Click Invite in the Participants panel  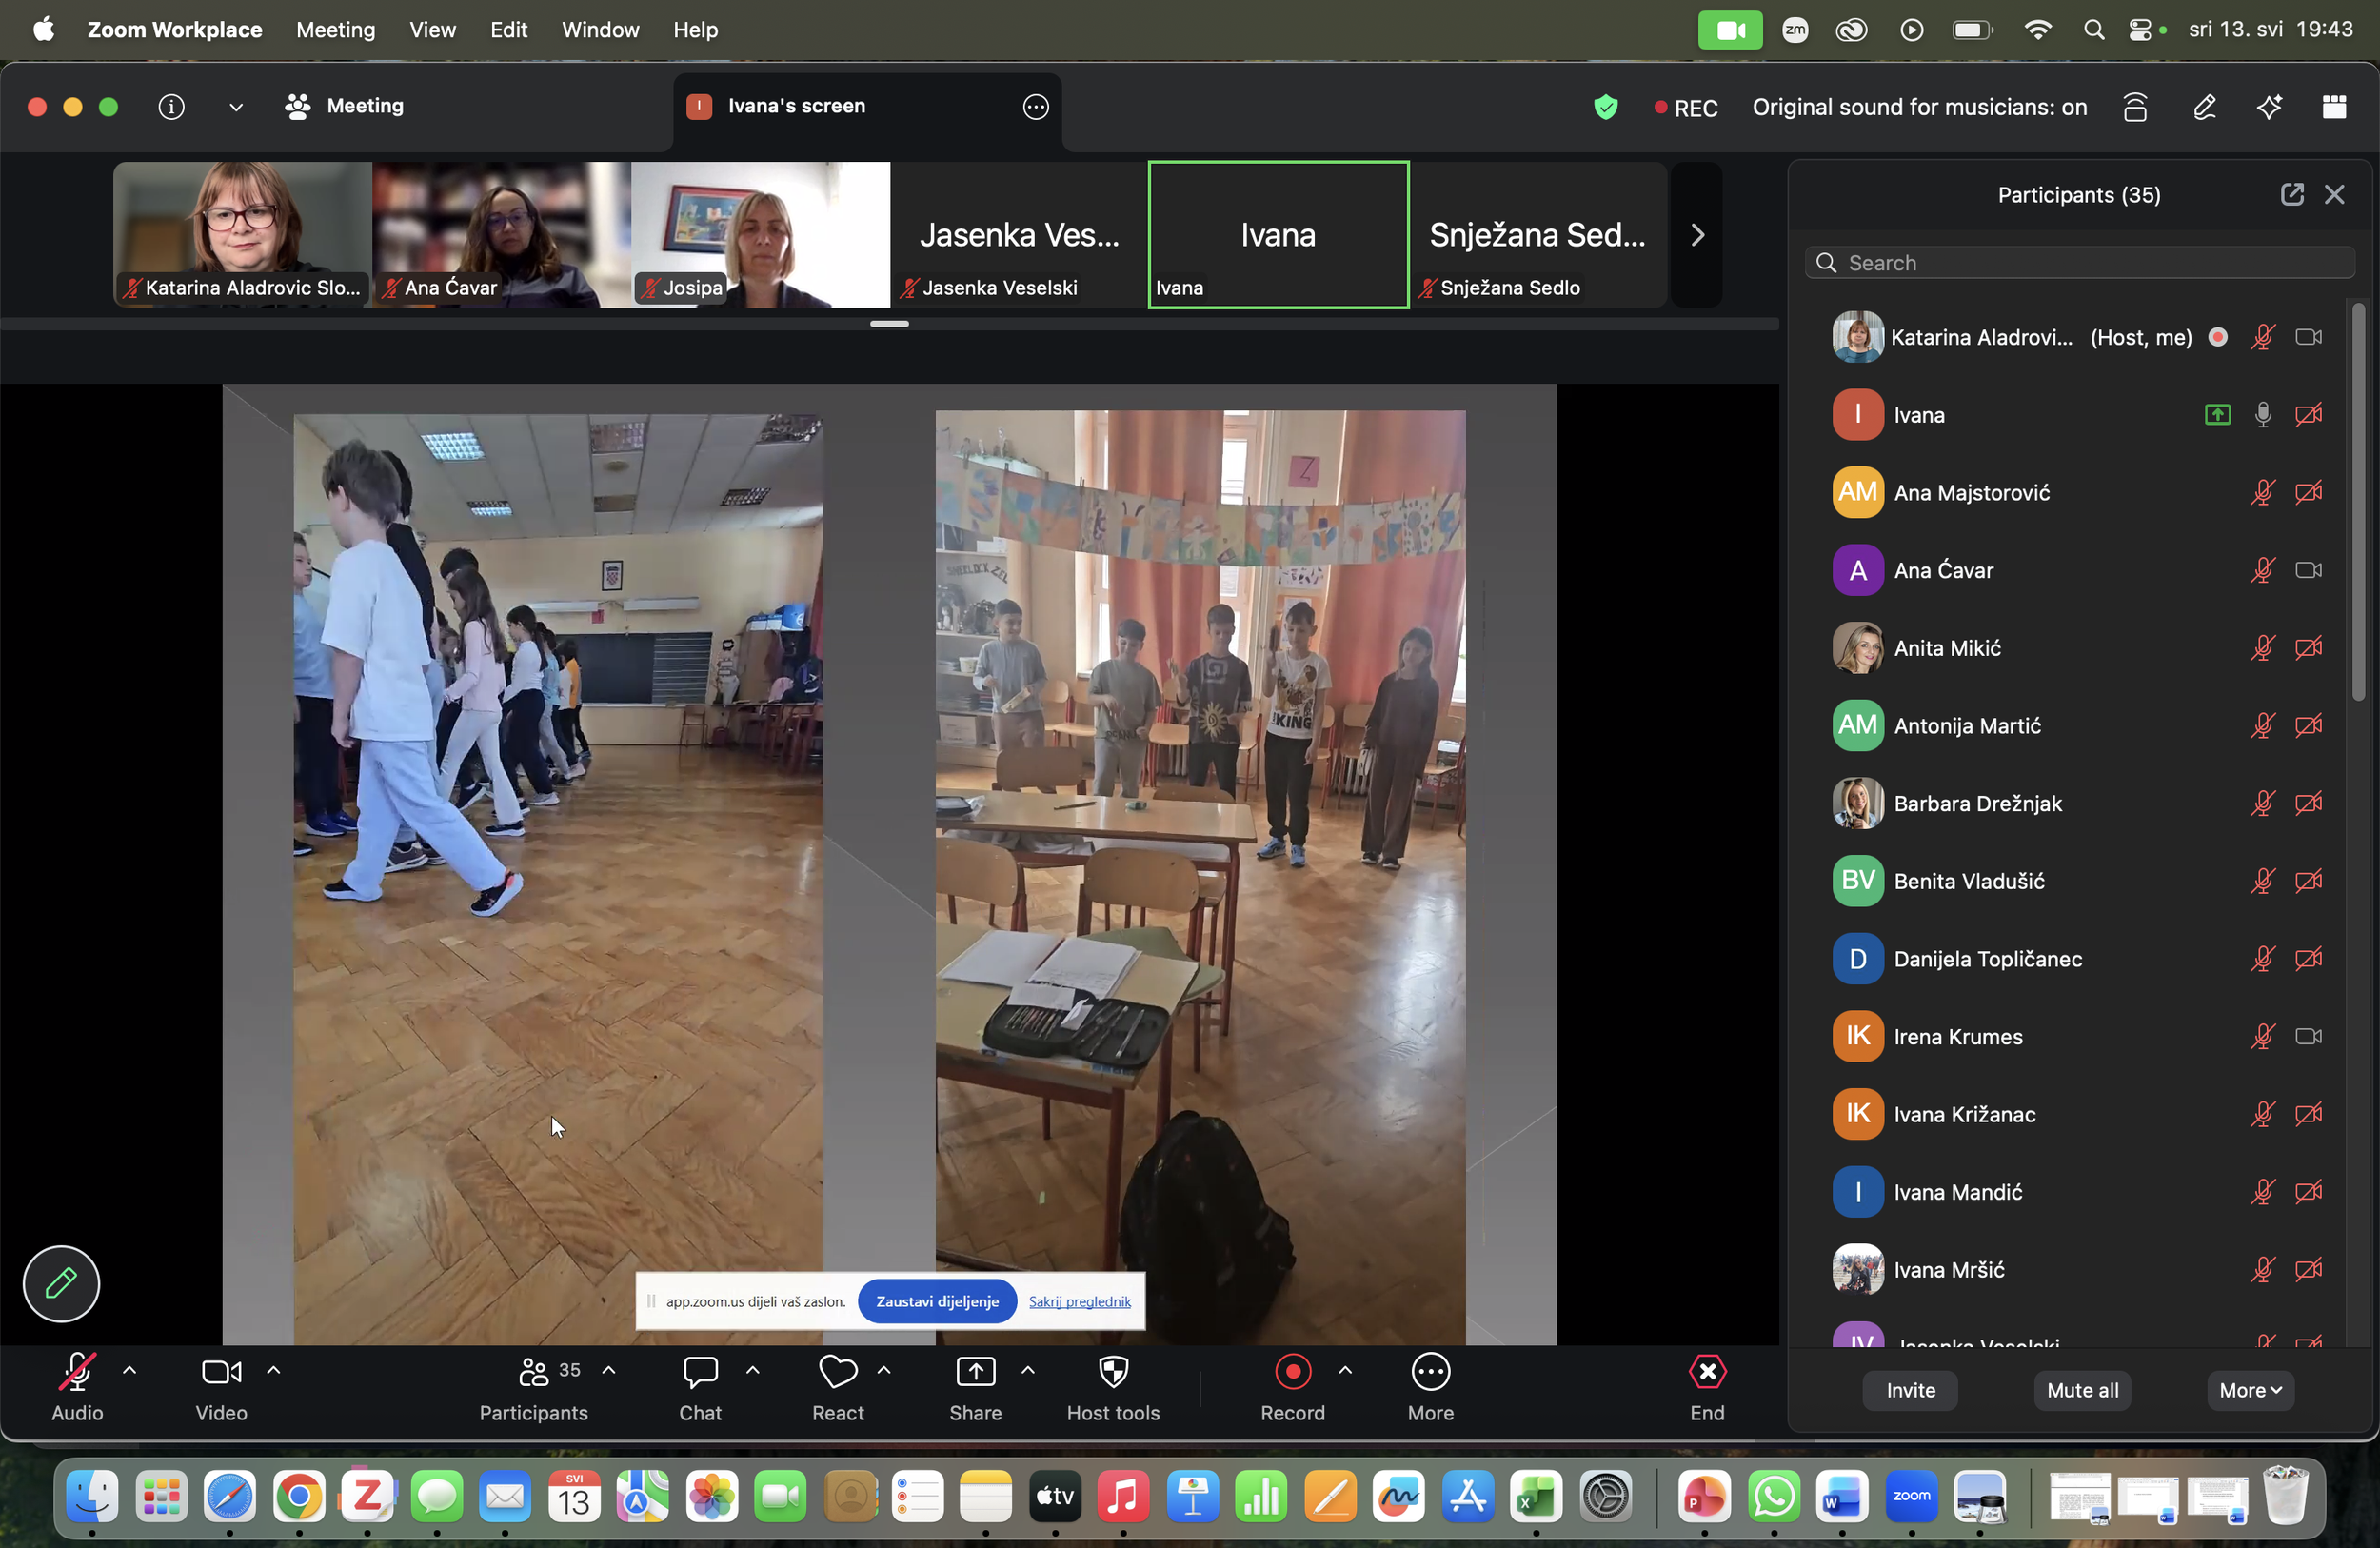pos(1910,1390)
